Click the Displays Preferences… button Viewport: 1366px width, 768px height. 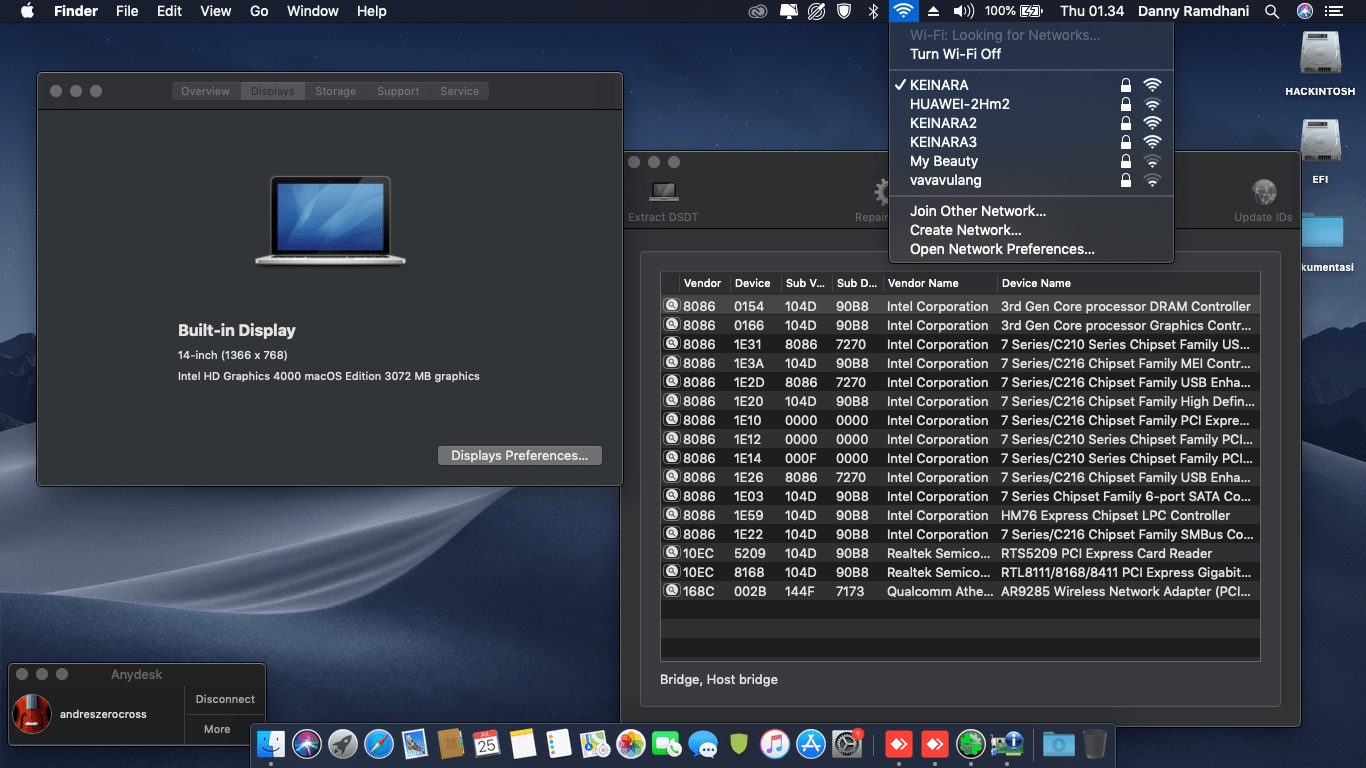[520, 455]
